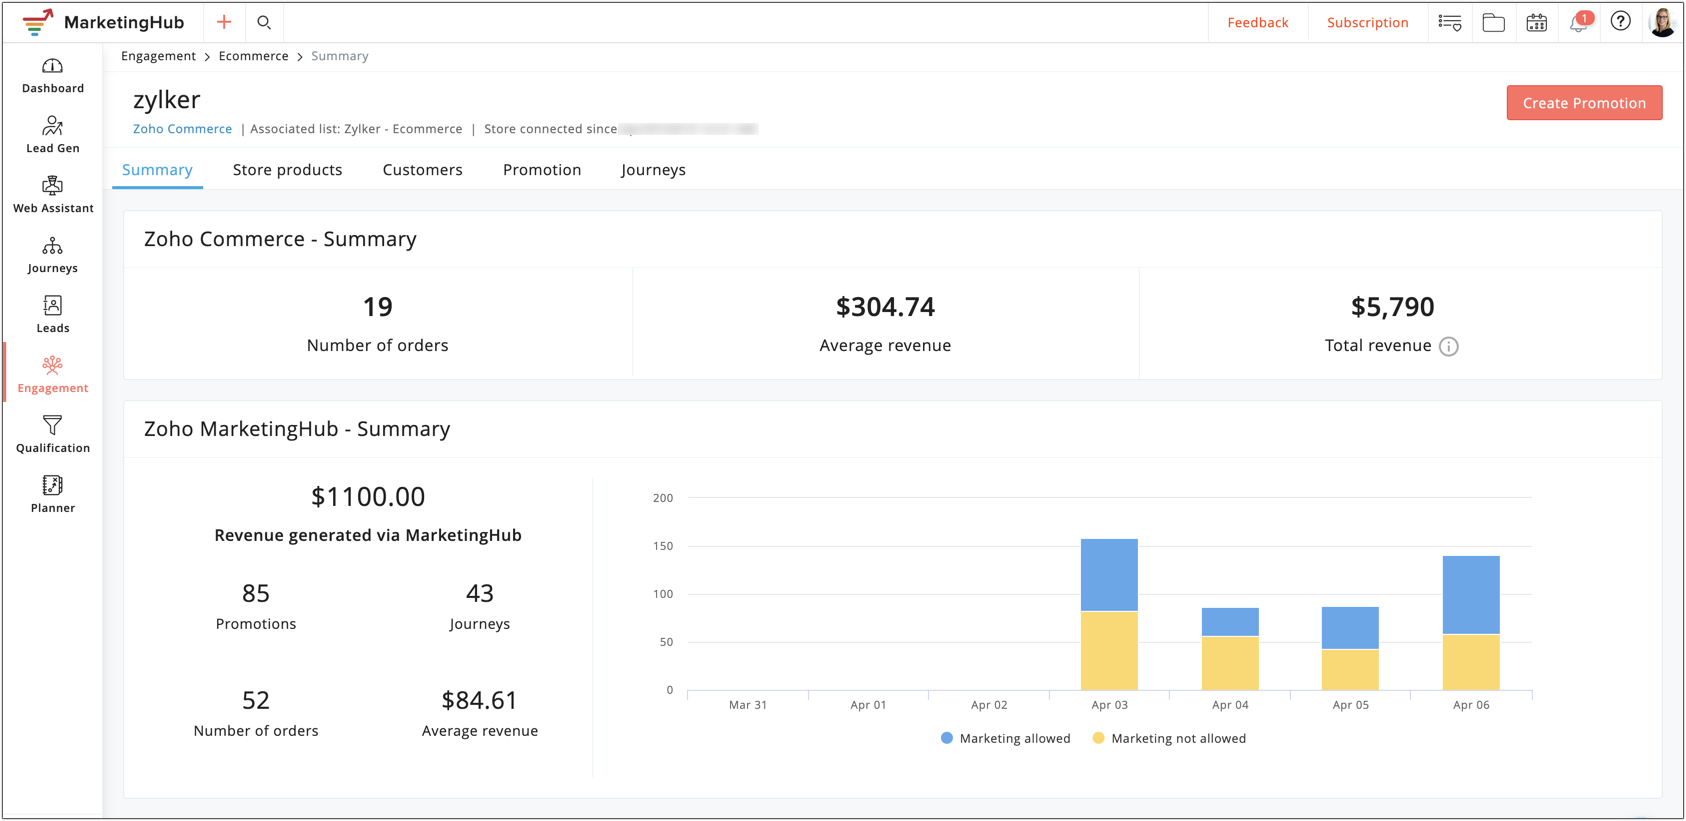Open the Journeys tab under zylker

653,170
